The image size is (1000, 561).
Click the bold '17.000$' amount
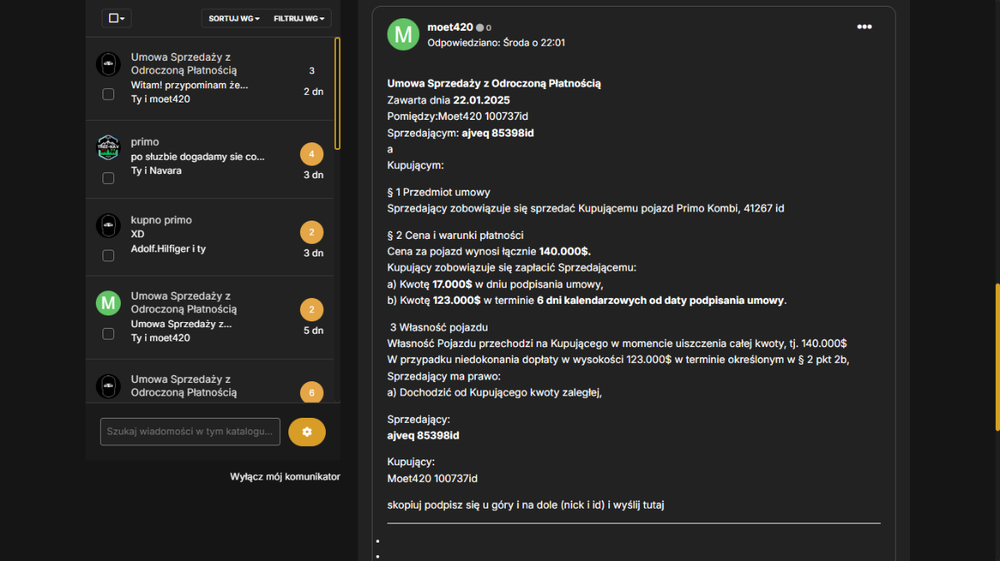click(452, 284)
